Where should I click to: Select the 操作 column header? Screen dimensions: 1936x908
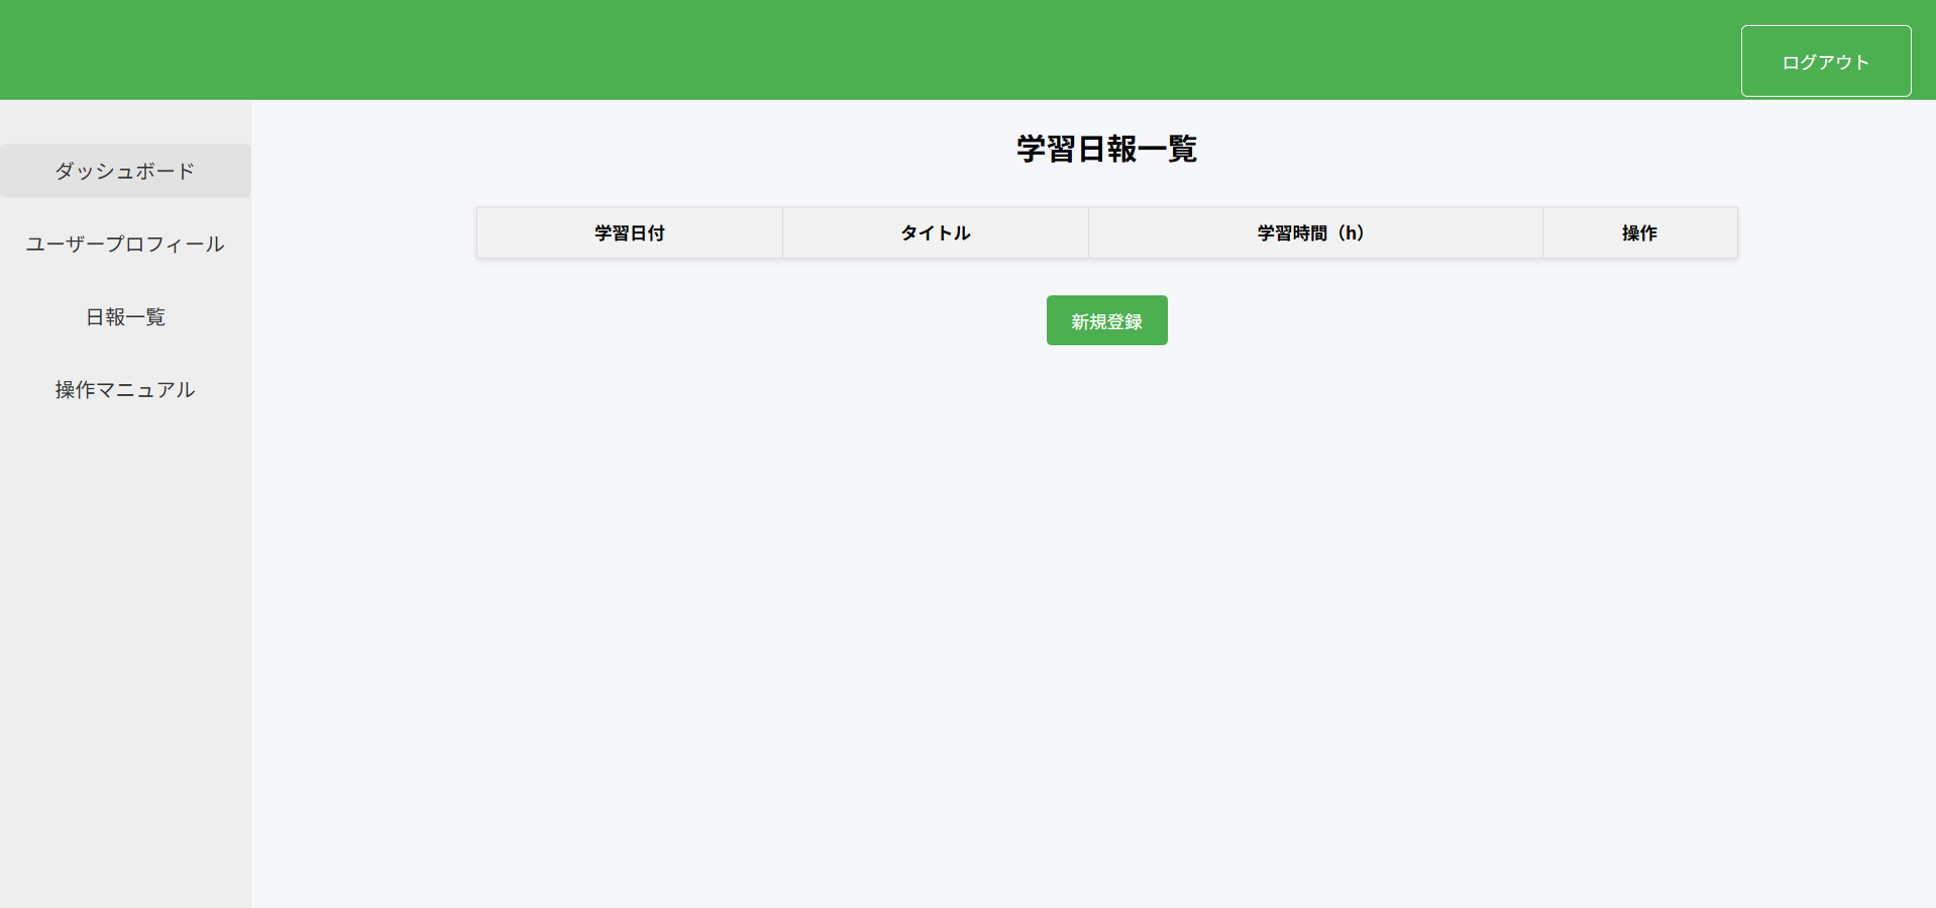click(x=1639, y=233)
